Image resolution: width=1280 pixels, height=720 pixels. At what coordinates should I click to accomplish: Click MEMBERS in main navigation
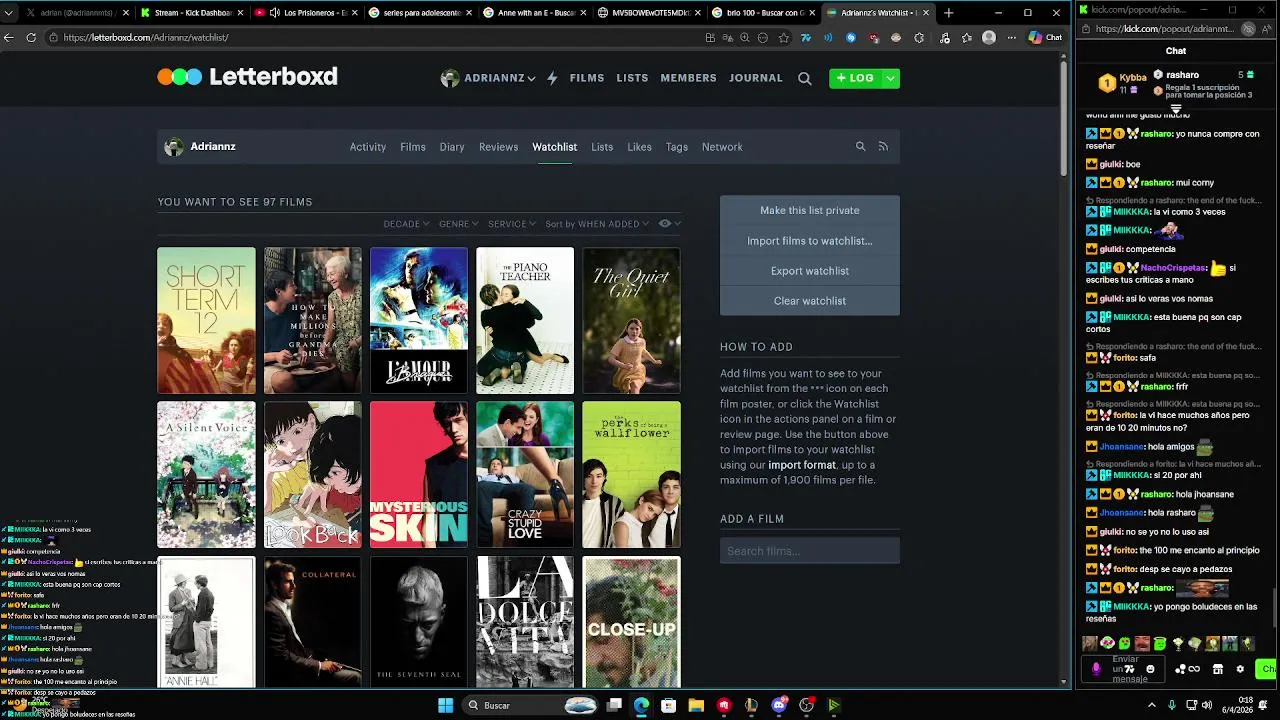tap(688, 78)
